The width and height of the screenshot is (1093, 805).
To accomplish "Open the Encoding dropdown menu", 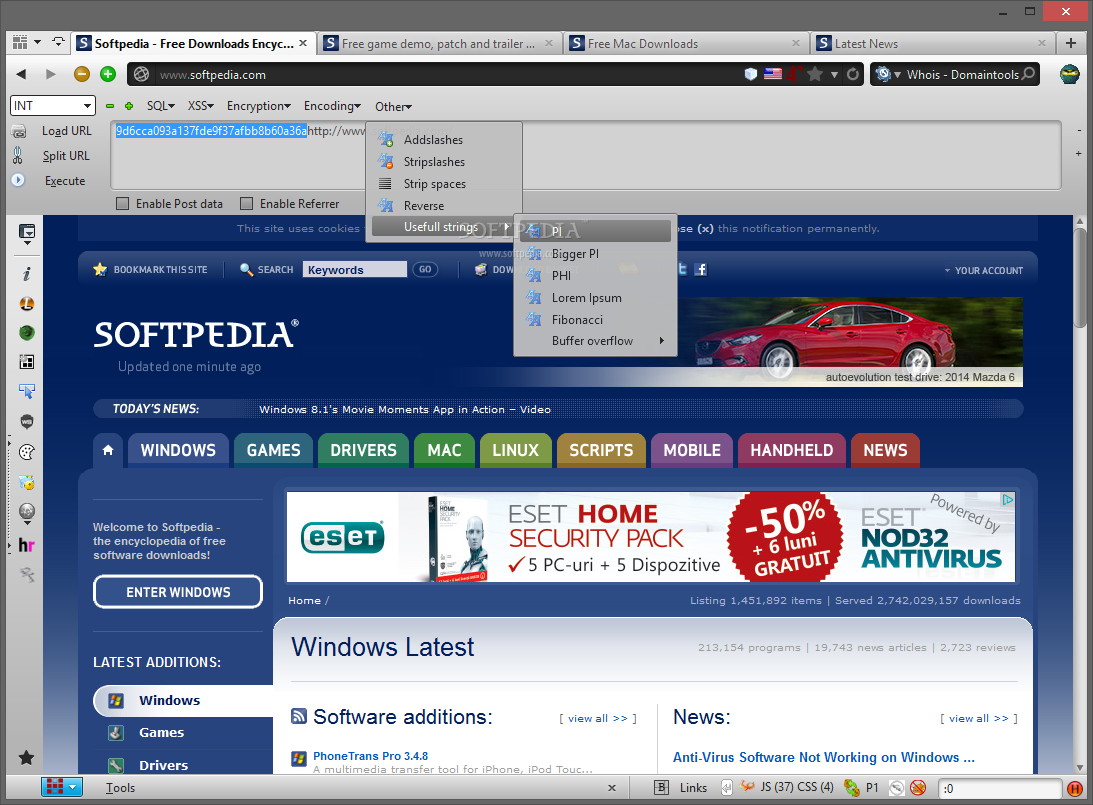I will click(332, 106).
